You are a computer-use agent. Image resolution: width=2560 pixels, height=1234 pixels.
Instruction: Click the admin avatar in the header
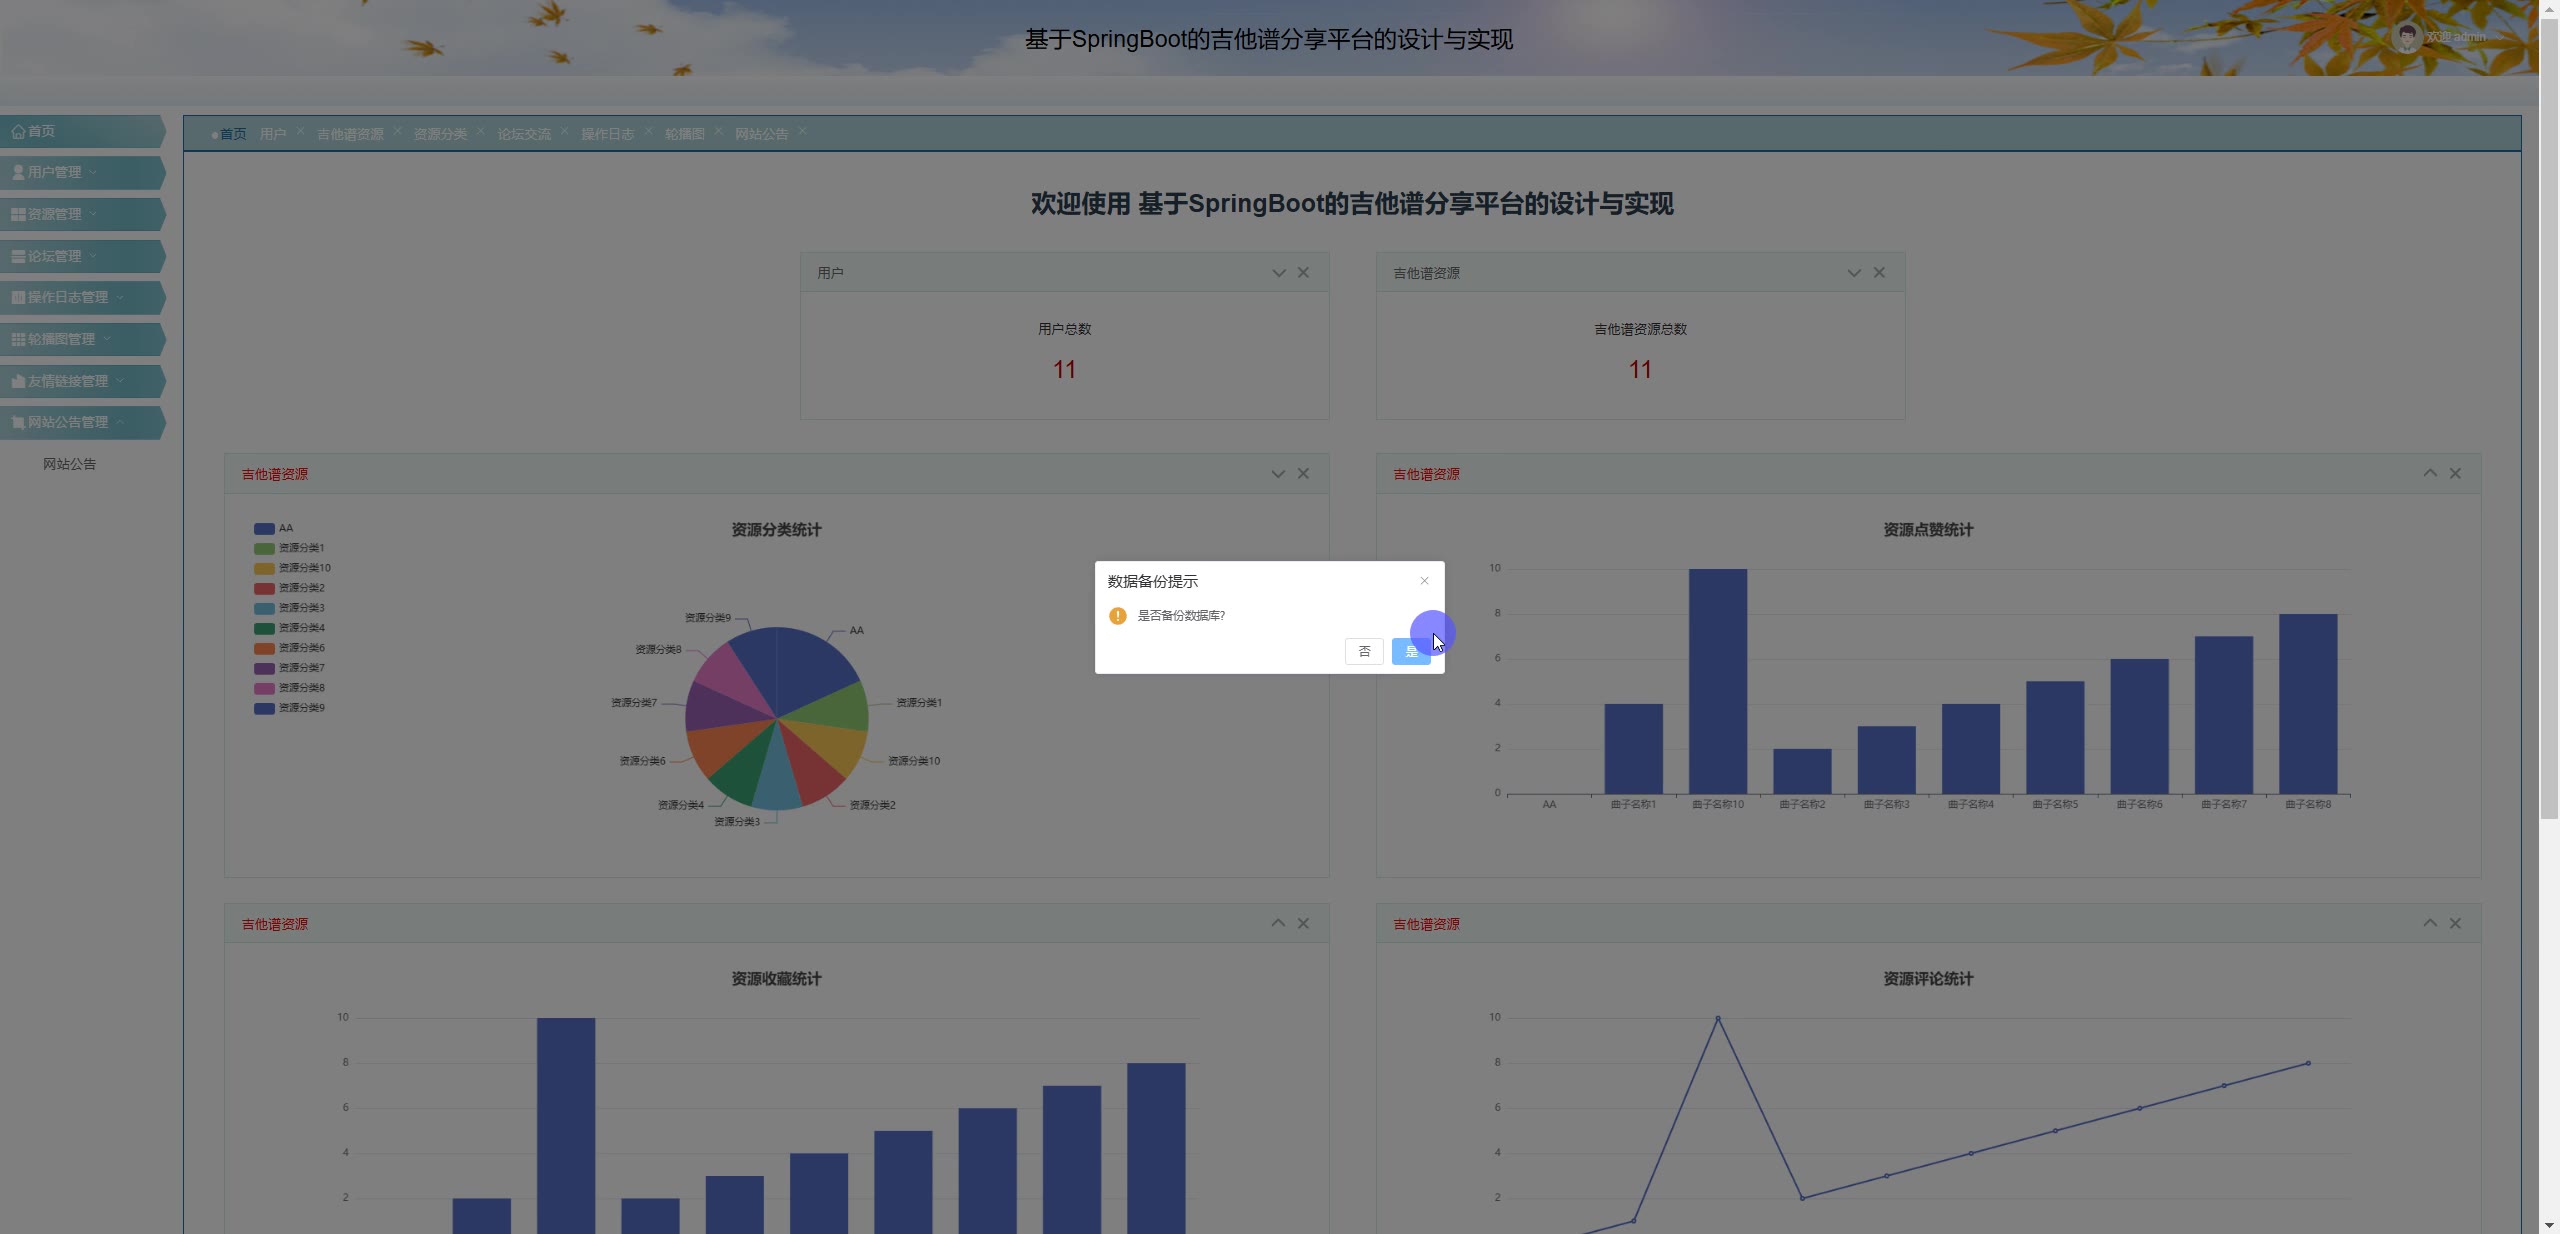click(2406, 38)
